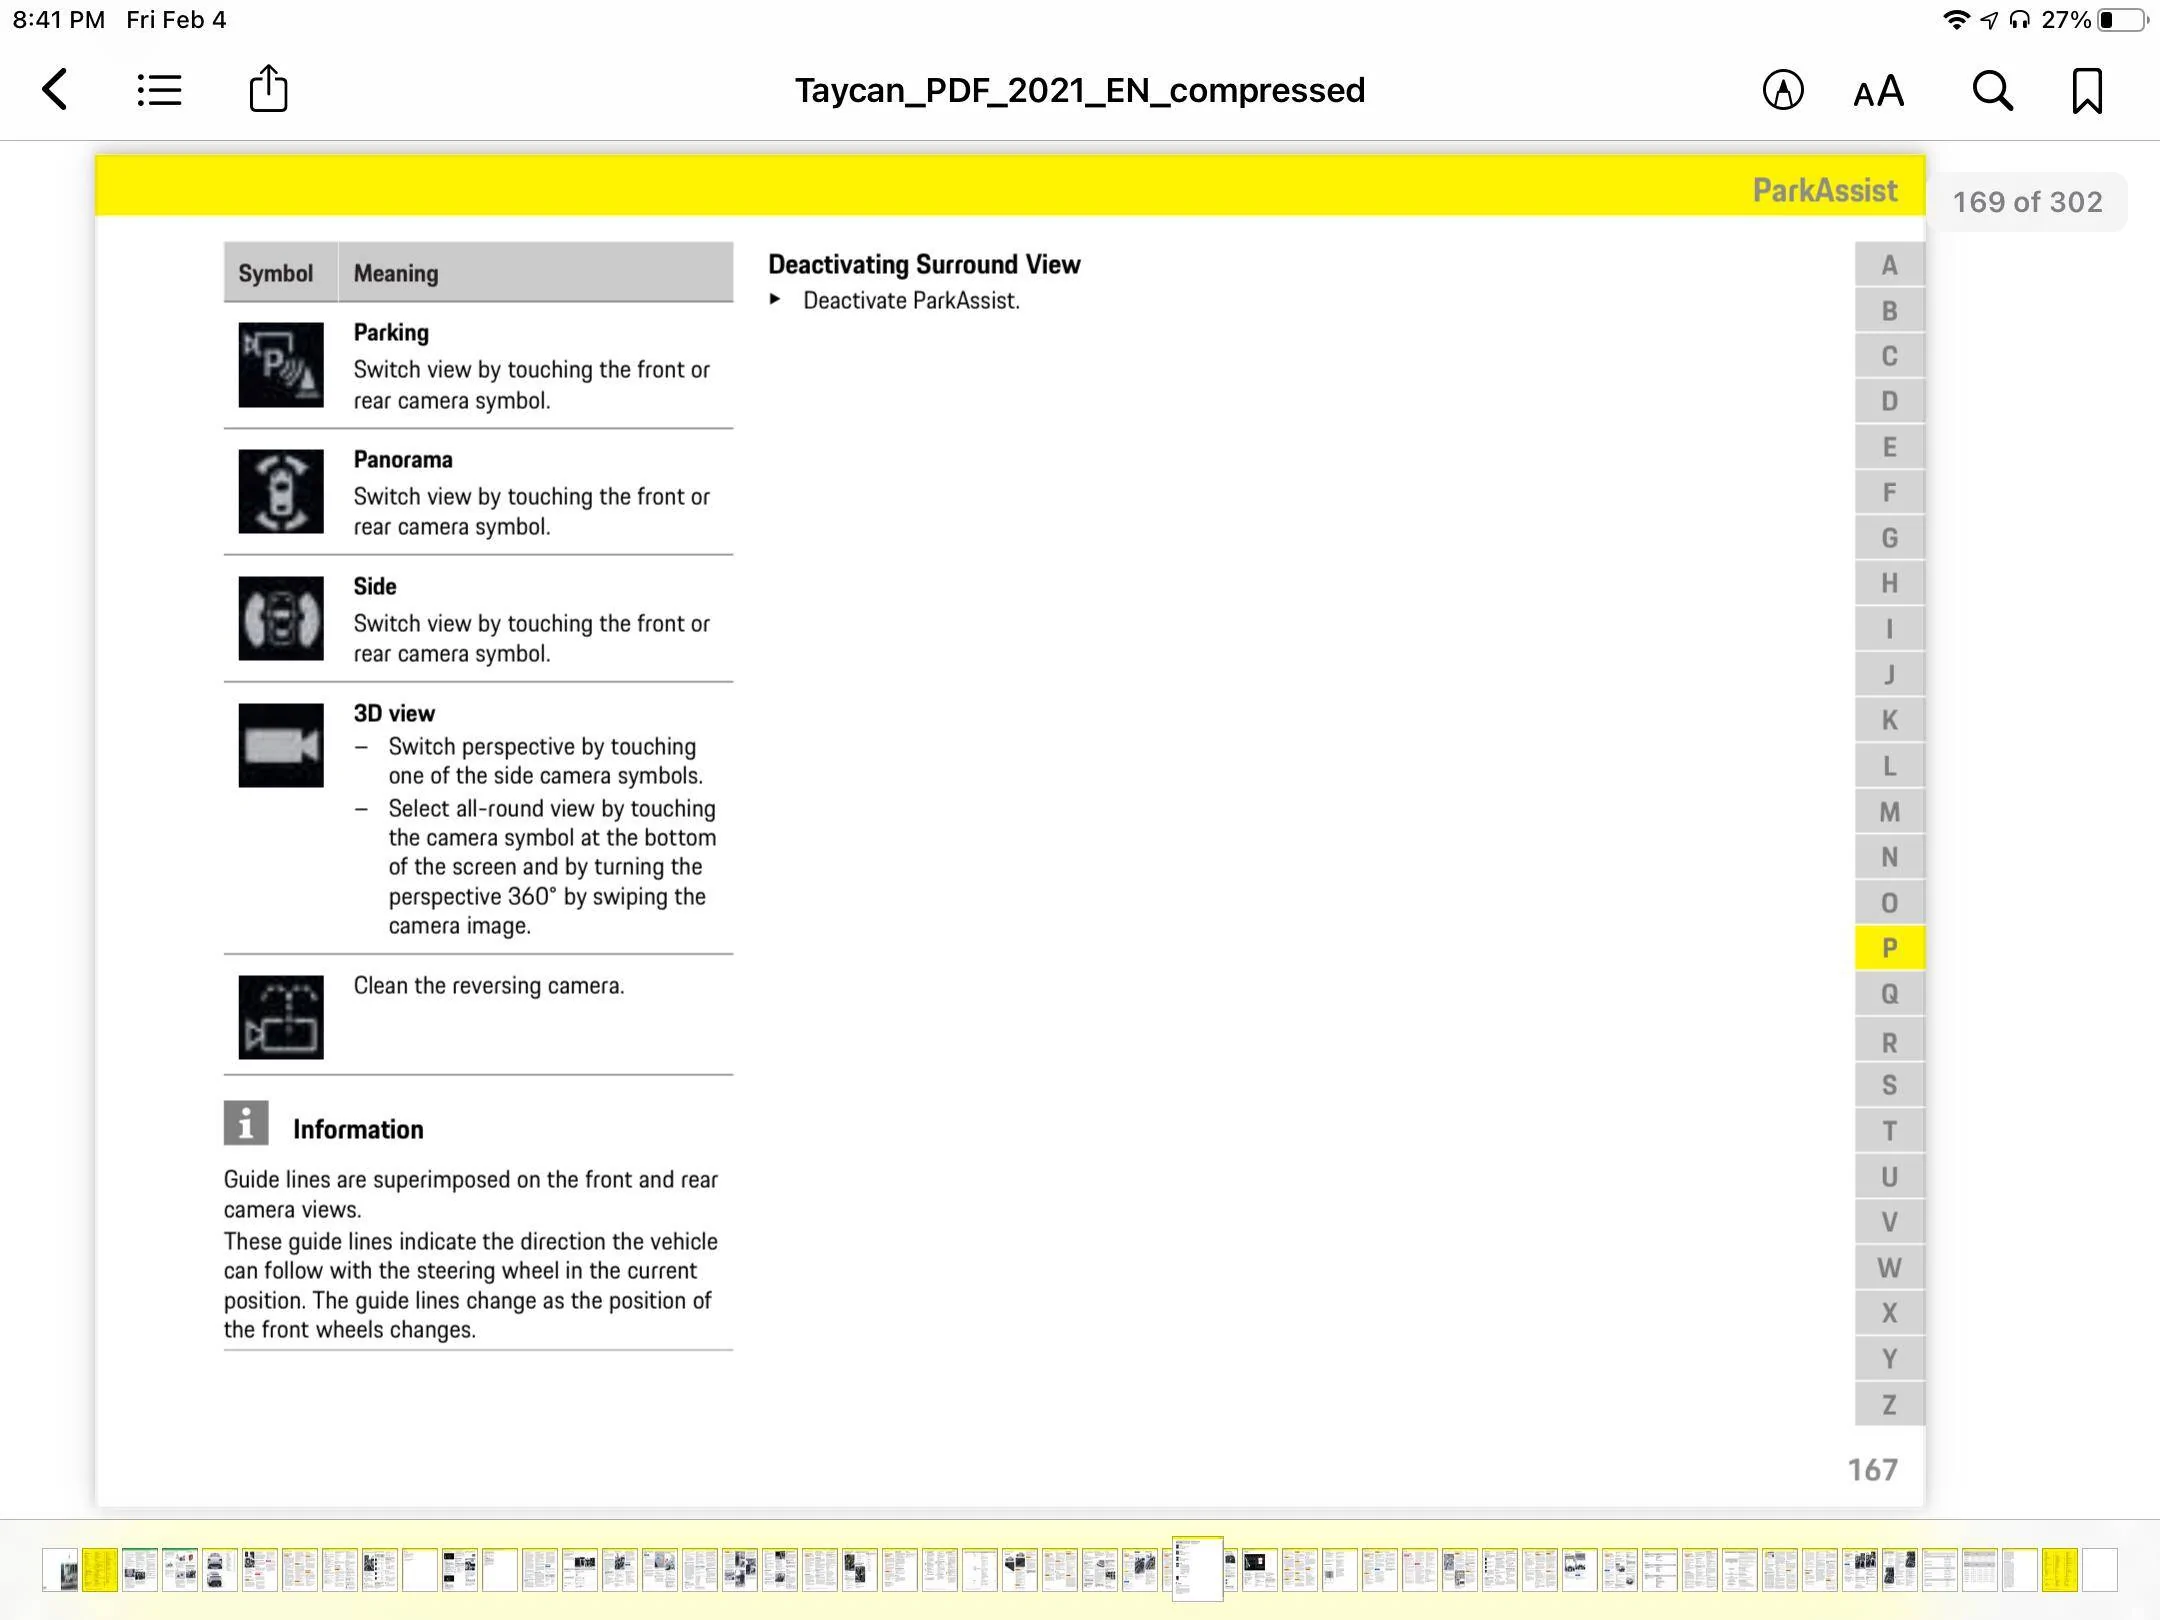This screenshot has height=1620, width=2160.
Task: Open the yellow thumbnail near the strip's start
Action: (x=100, y=1570)
